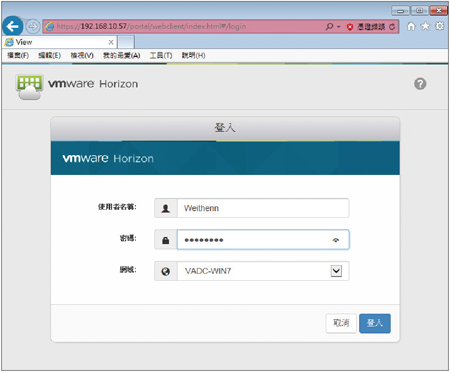The width and height of the screenshot is (450, 372).
Task: Click the Weithenn username input field
Action: click(x=263, y=208)
